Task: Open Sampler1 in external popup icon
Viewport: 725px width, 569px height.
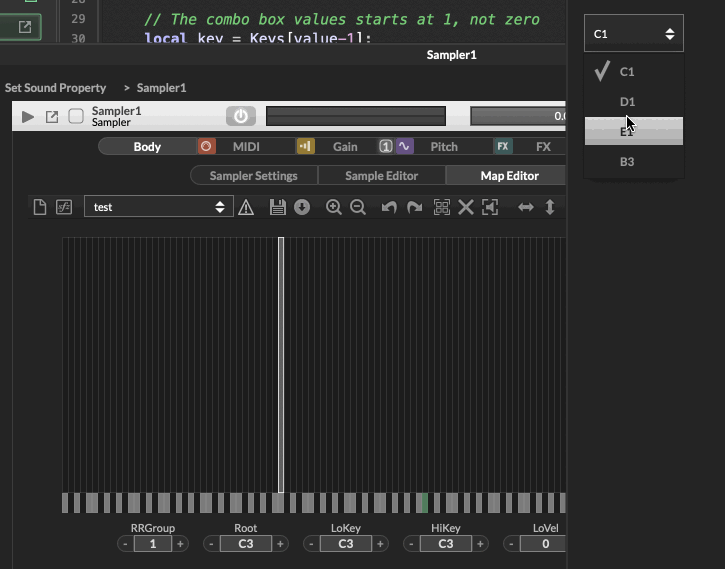Action: coord(52,116)
